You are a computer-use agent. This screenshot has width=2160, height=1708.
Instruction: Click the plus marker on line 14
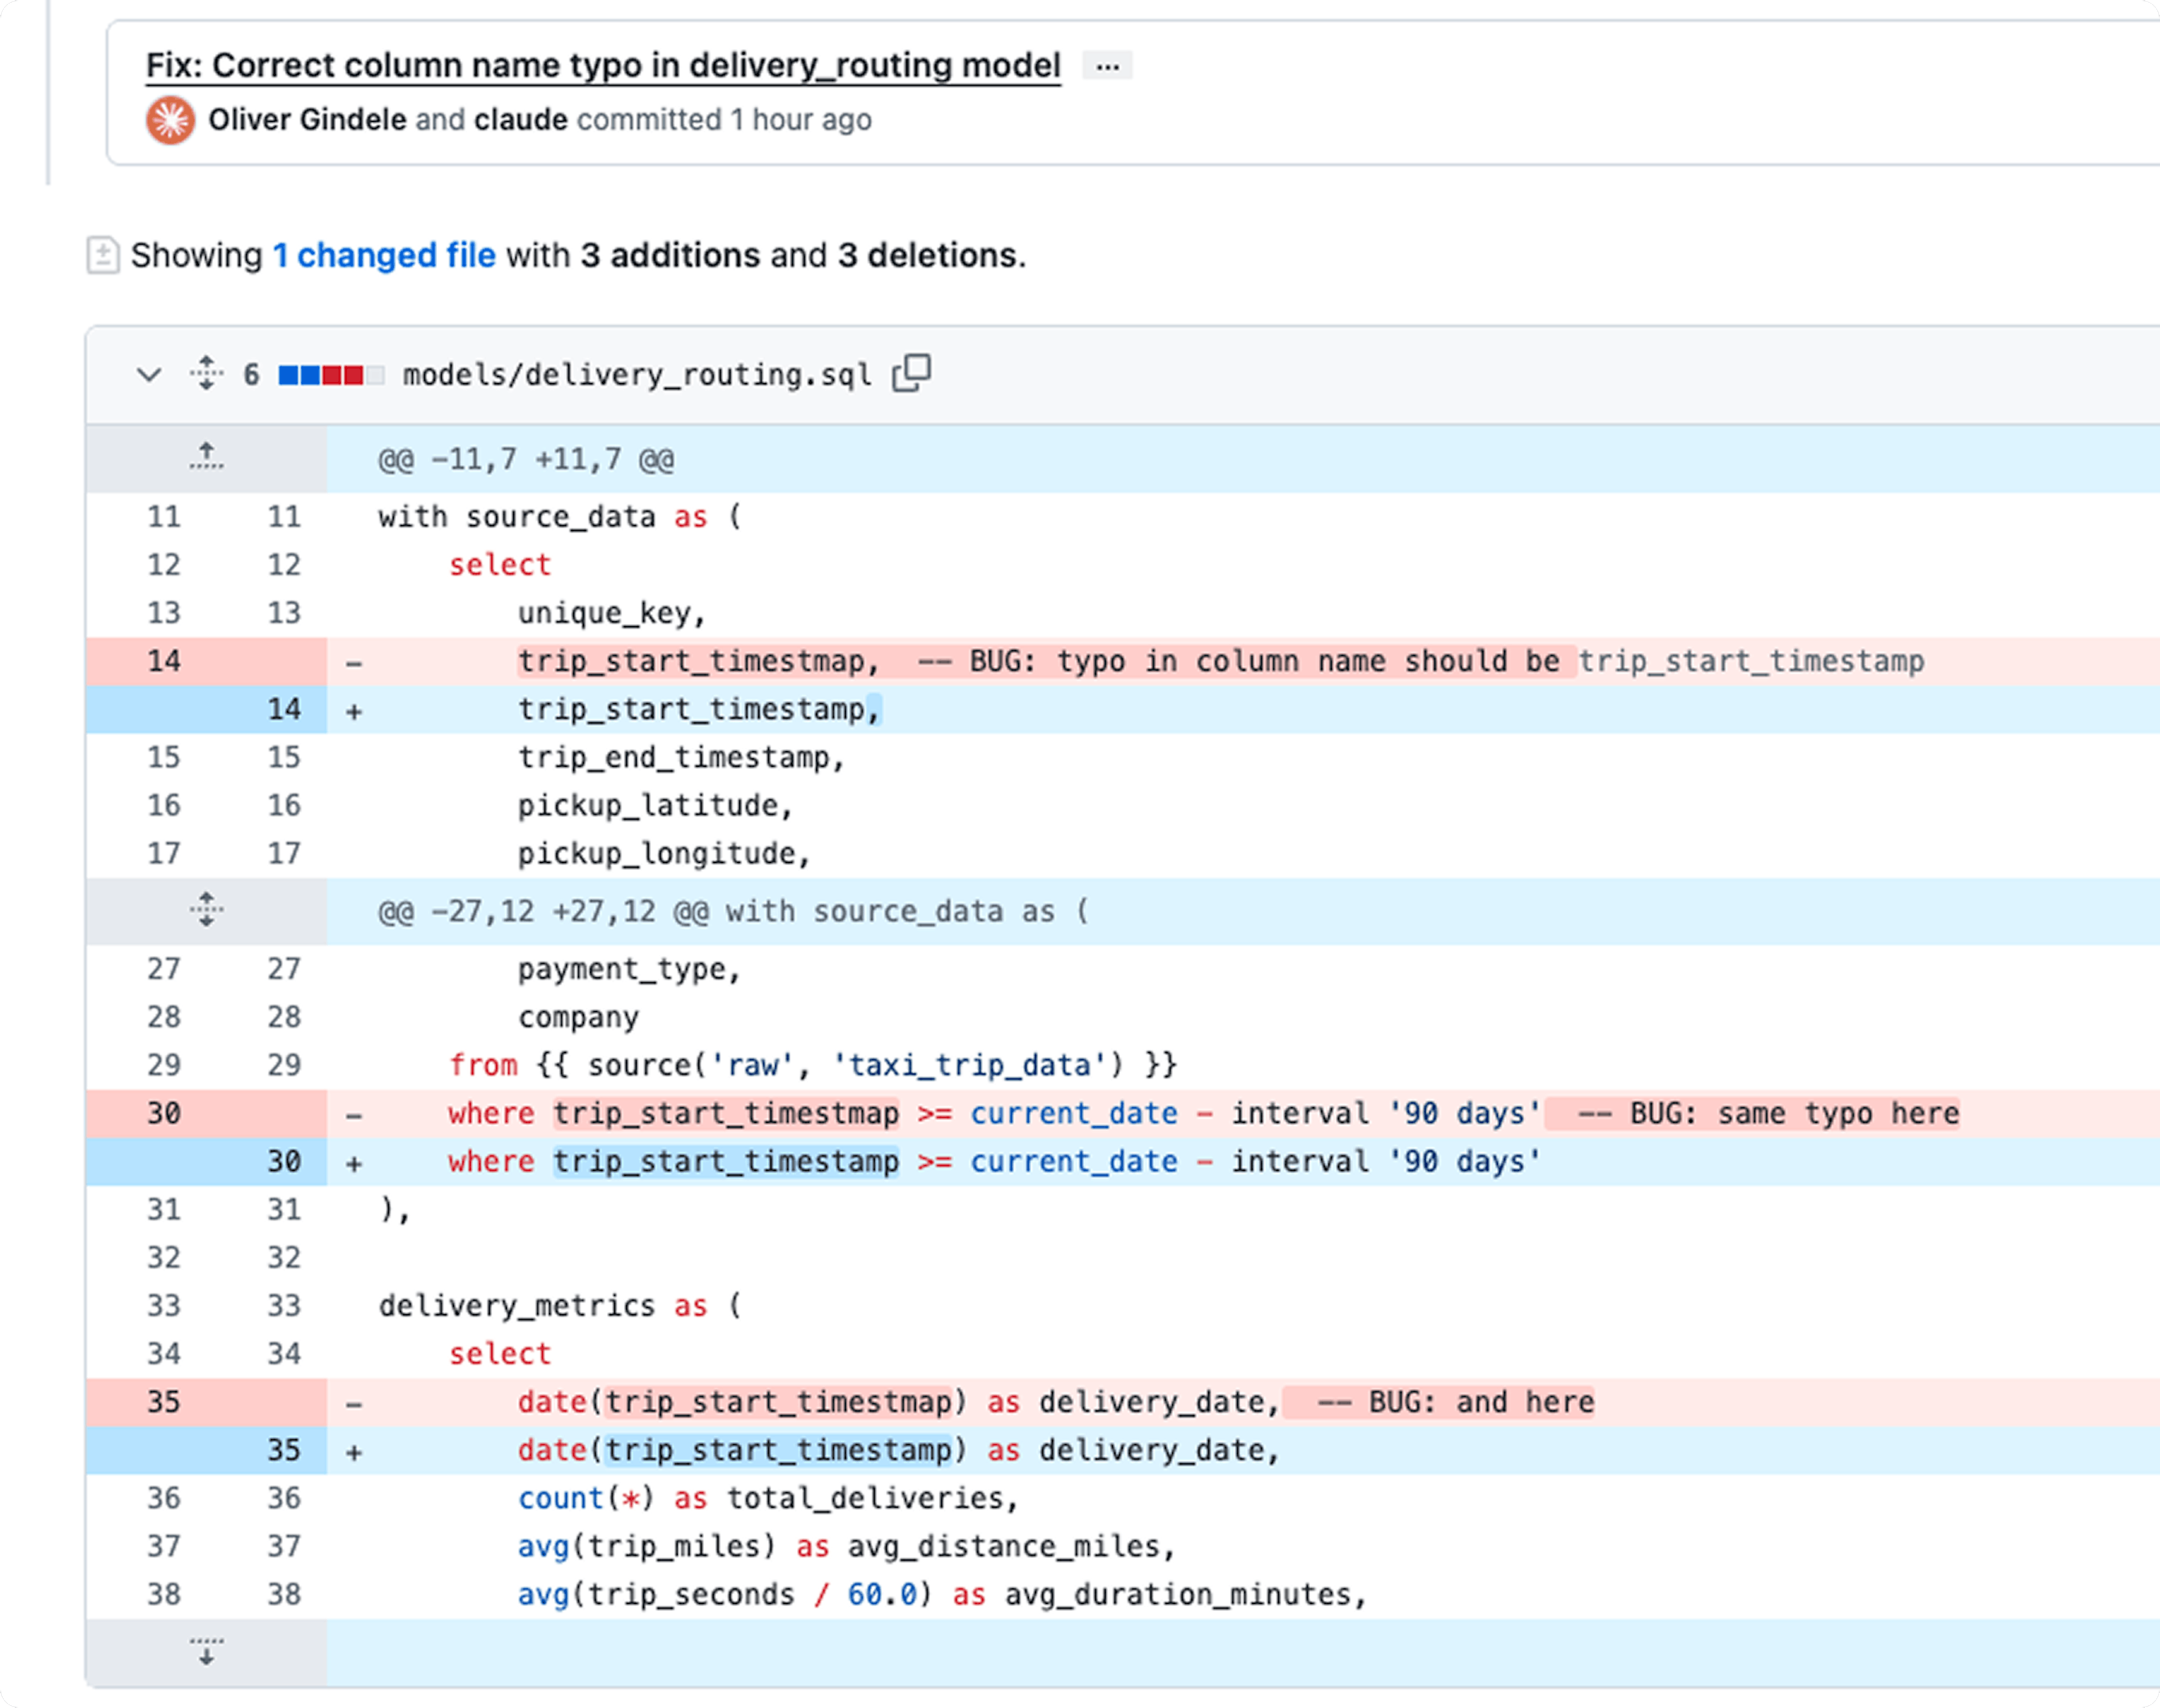pyautogui.click(x=354, y=712)
